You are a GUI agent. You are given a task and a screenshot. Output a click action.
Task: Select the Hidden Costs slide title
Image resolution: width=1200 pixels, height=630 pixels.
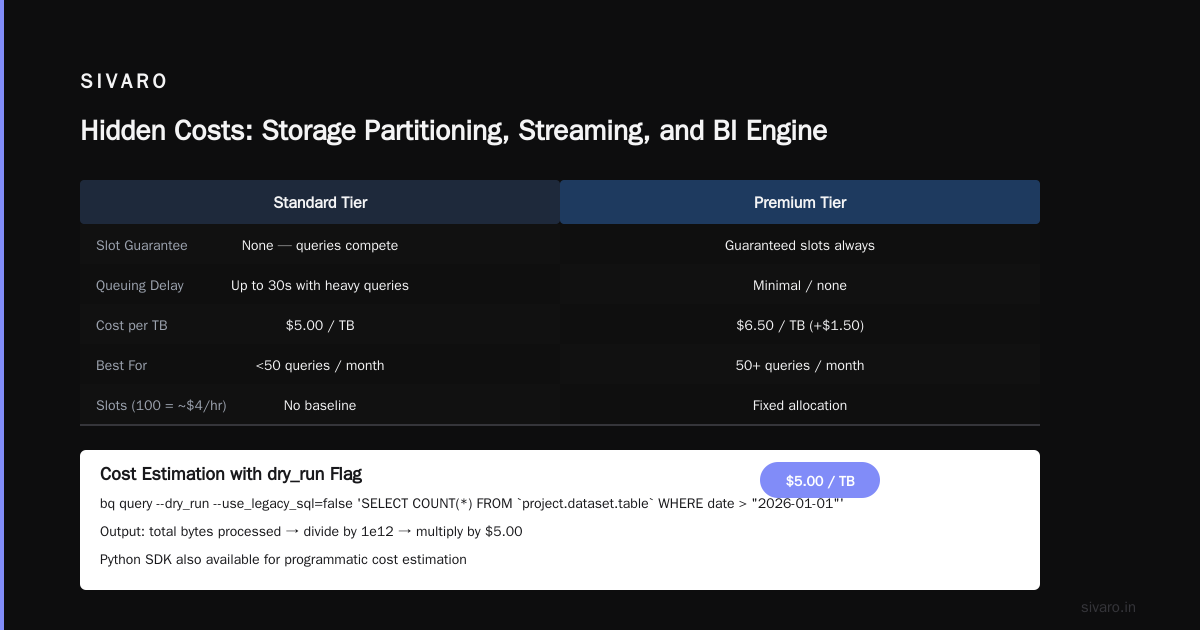[x=454, y=130]
